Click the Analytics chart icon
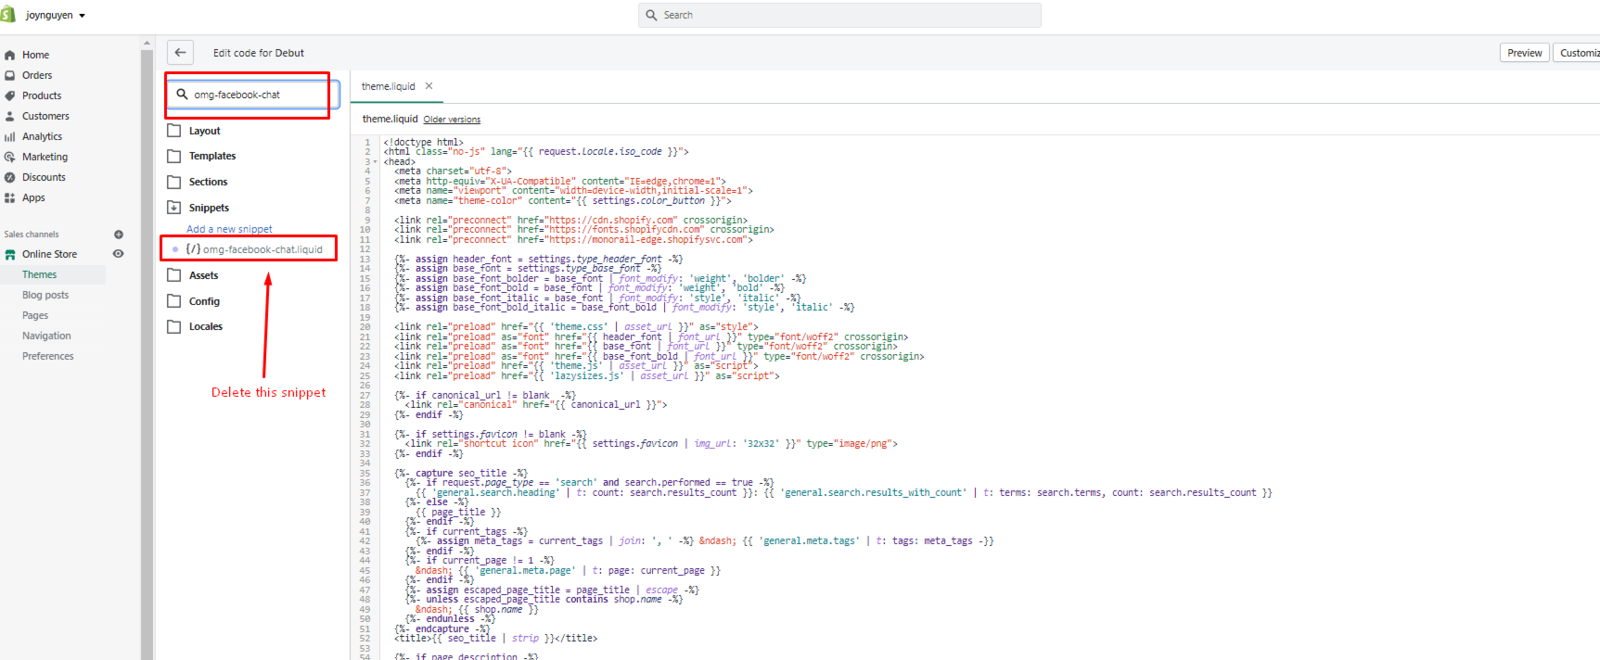The height and width of the screenshot is (660, 1600). 10,137
